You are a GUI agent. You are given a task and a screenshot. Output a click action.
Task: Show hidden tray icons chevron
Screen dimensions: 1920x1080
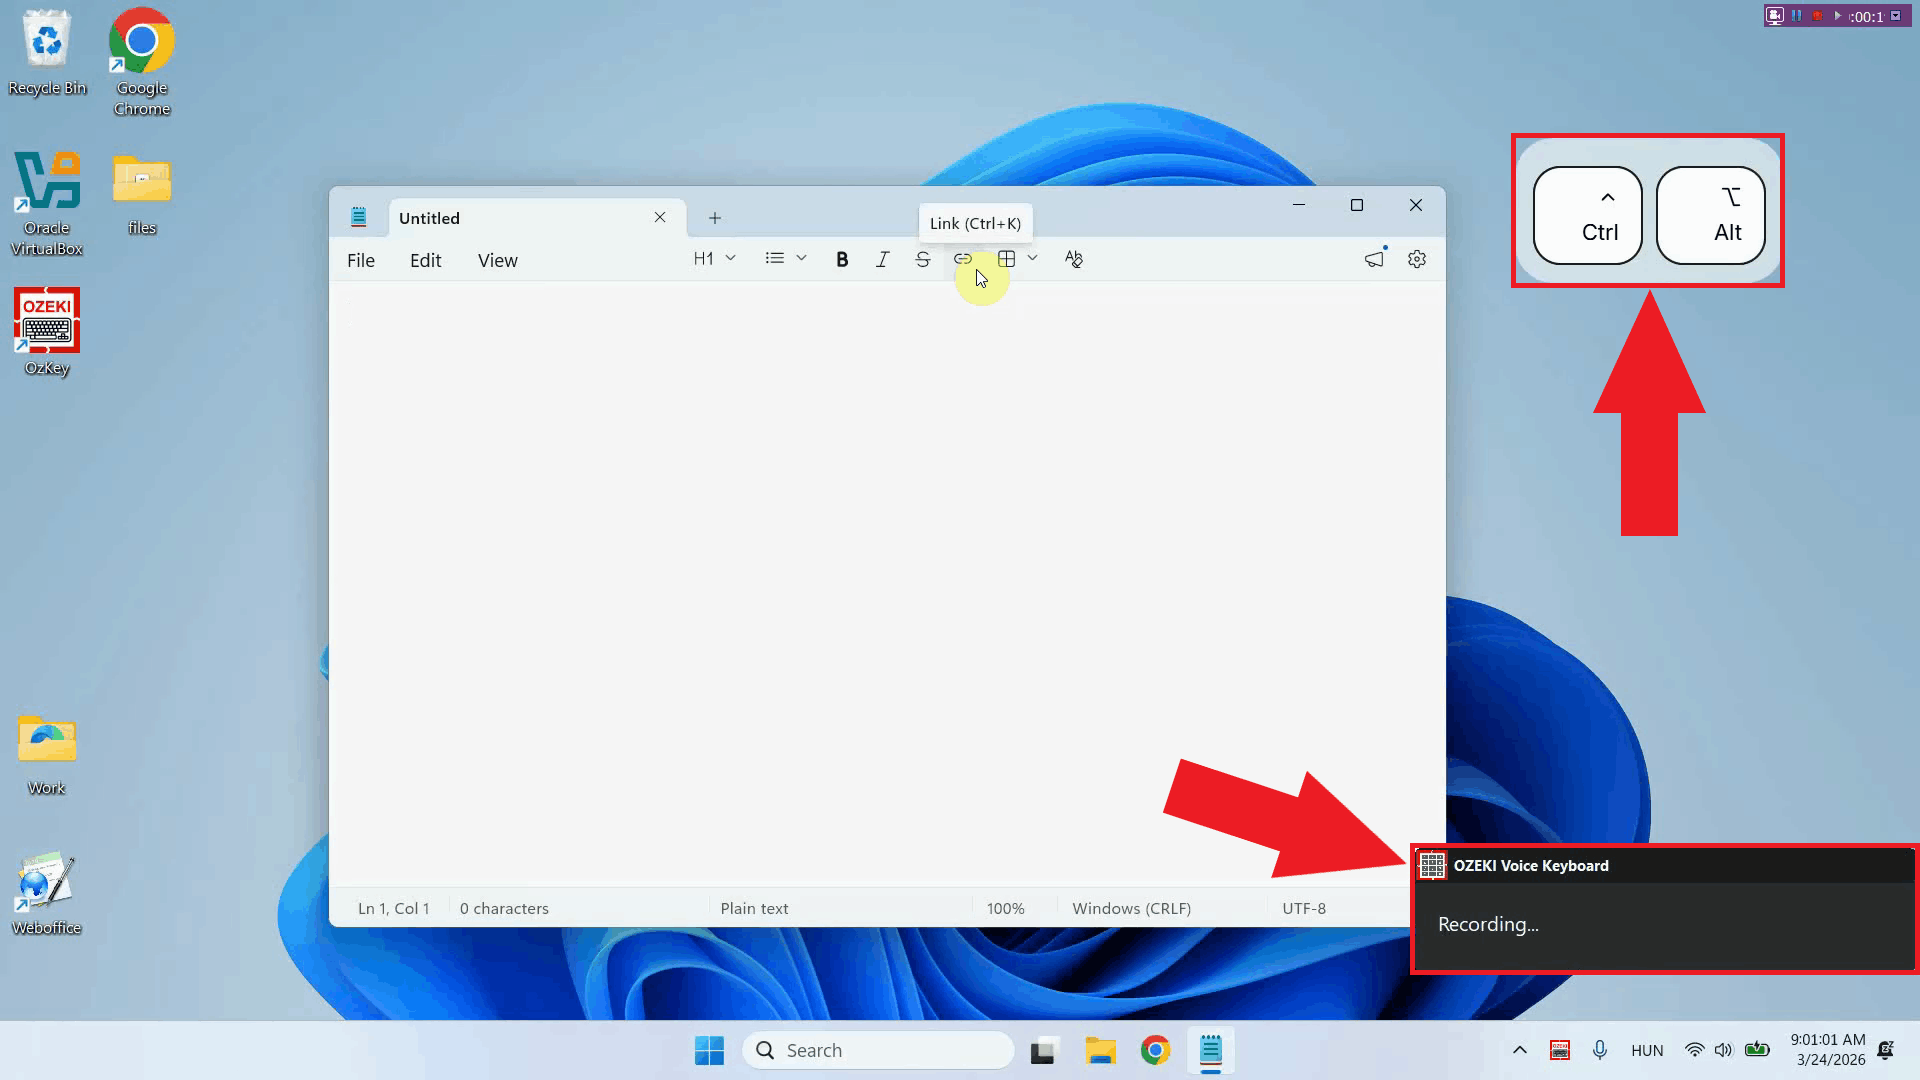1520,1050
